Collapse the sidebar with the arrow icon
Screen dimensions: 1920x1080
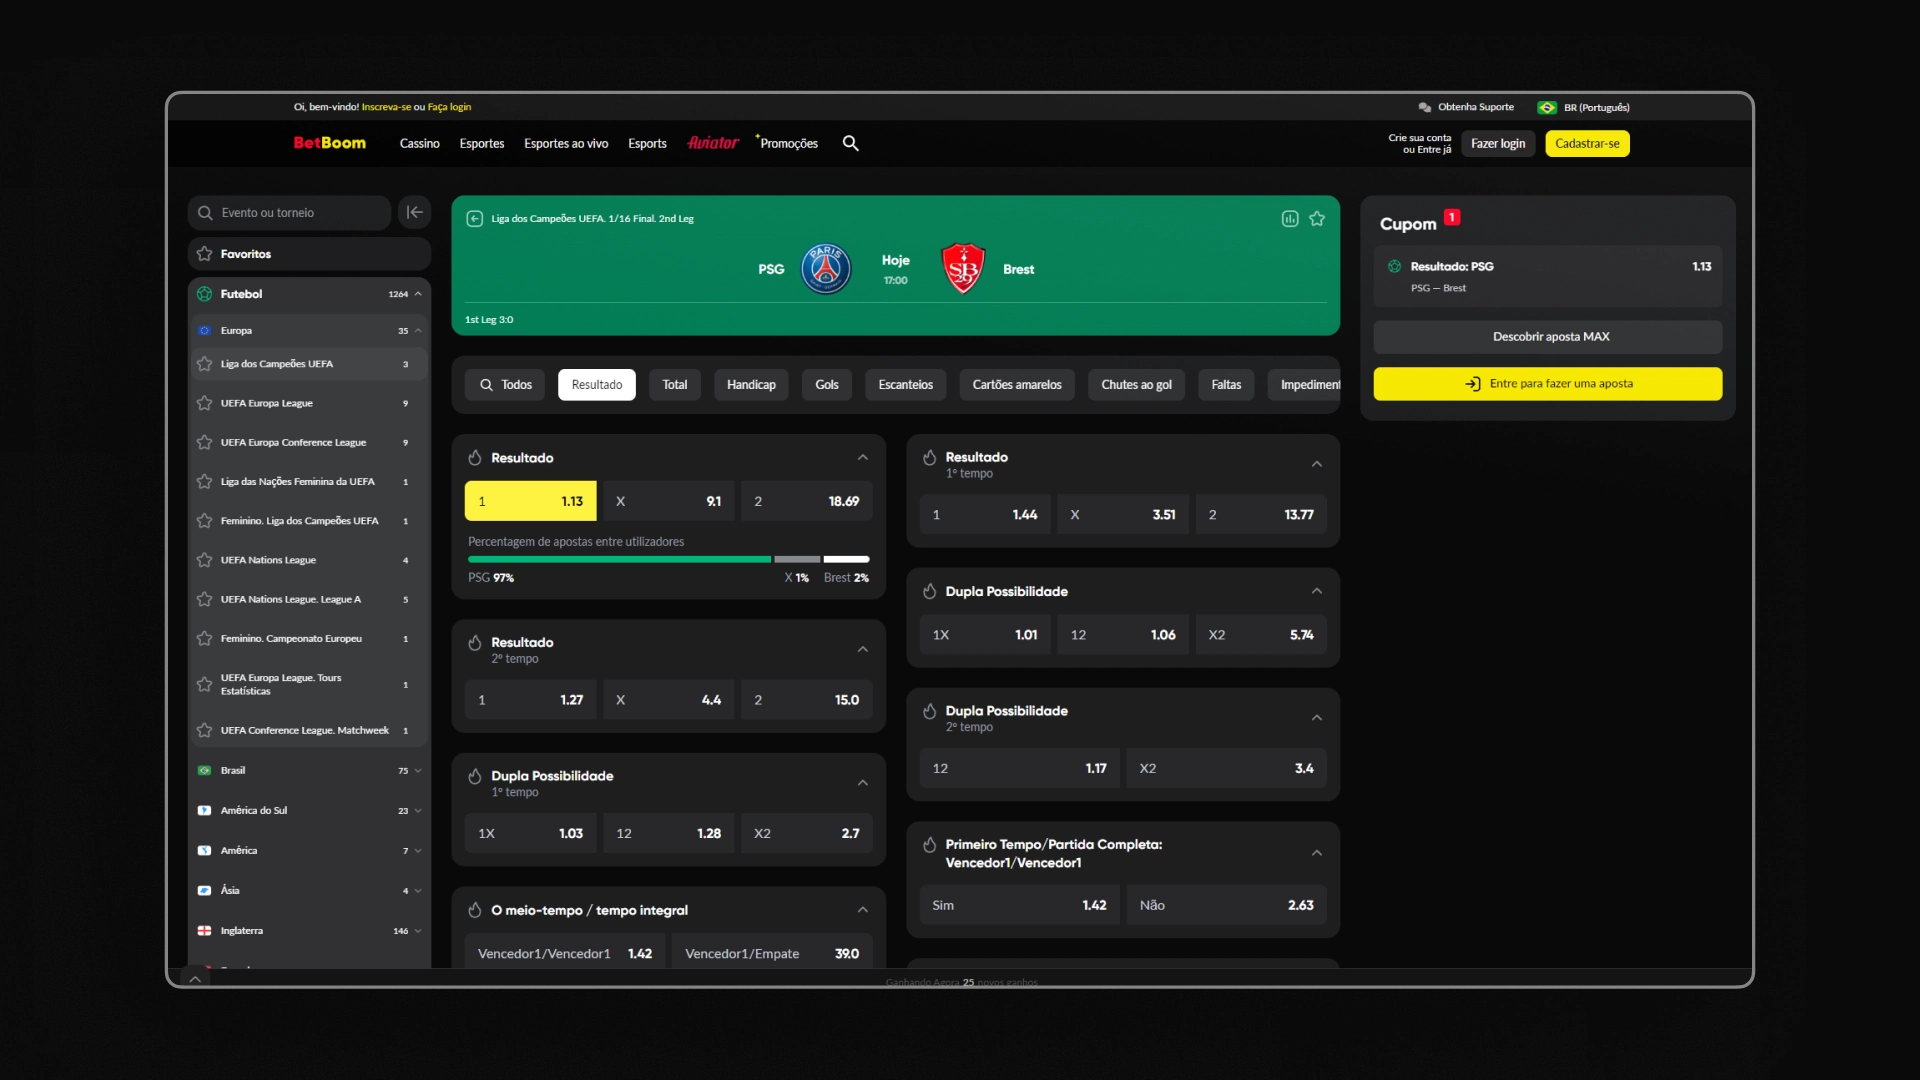(x=414, y=212)
